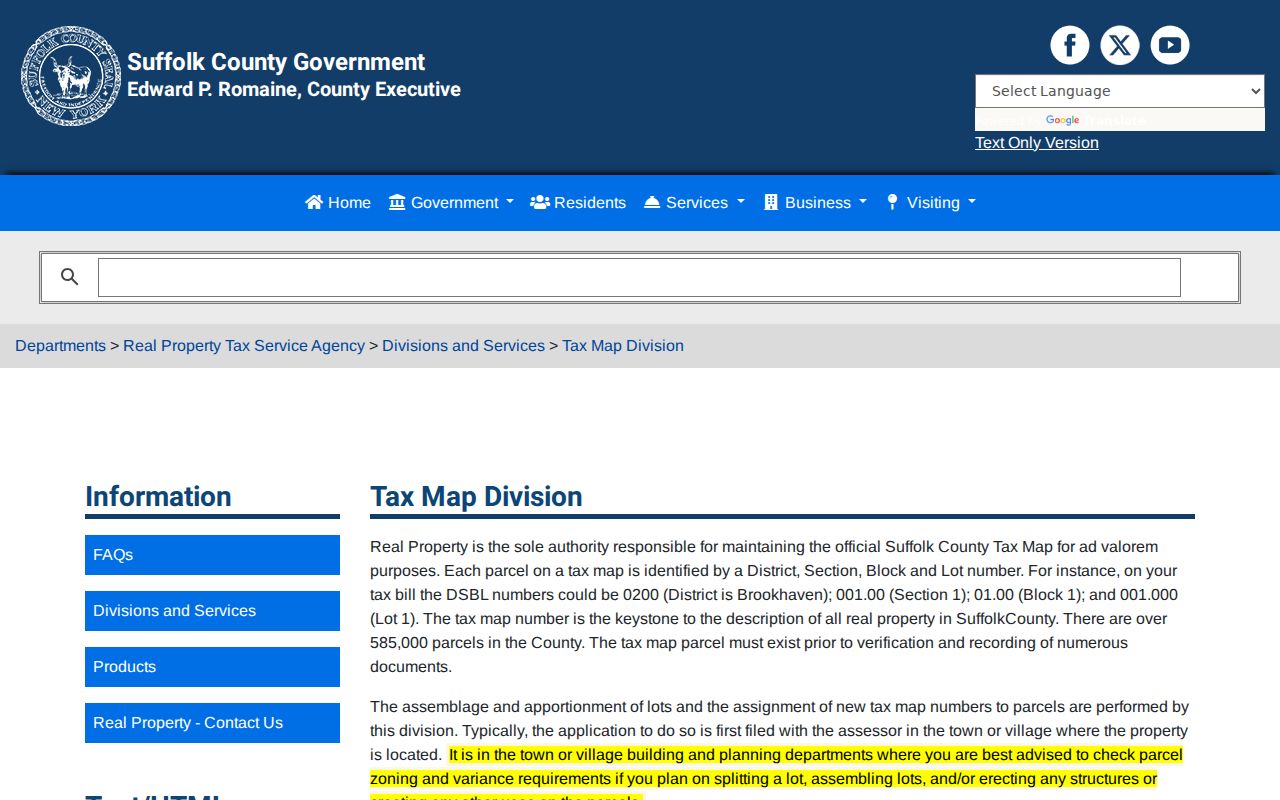Open Real Property Tax Service Agency breadcrumb
Image resolution: width=1280 pixels, height=800 pixels.
[244, 345]
